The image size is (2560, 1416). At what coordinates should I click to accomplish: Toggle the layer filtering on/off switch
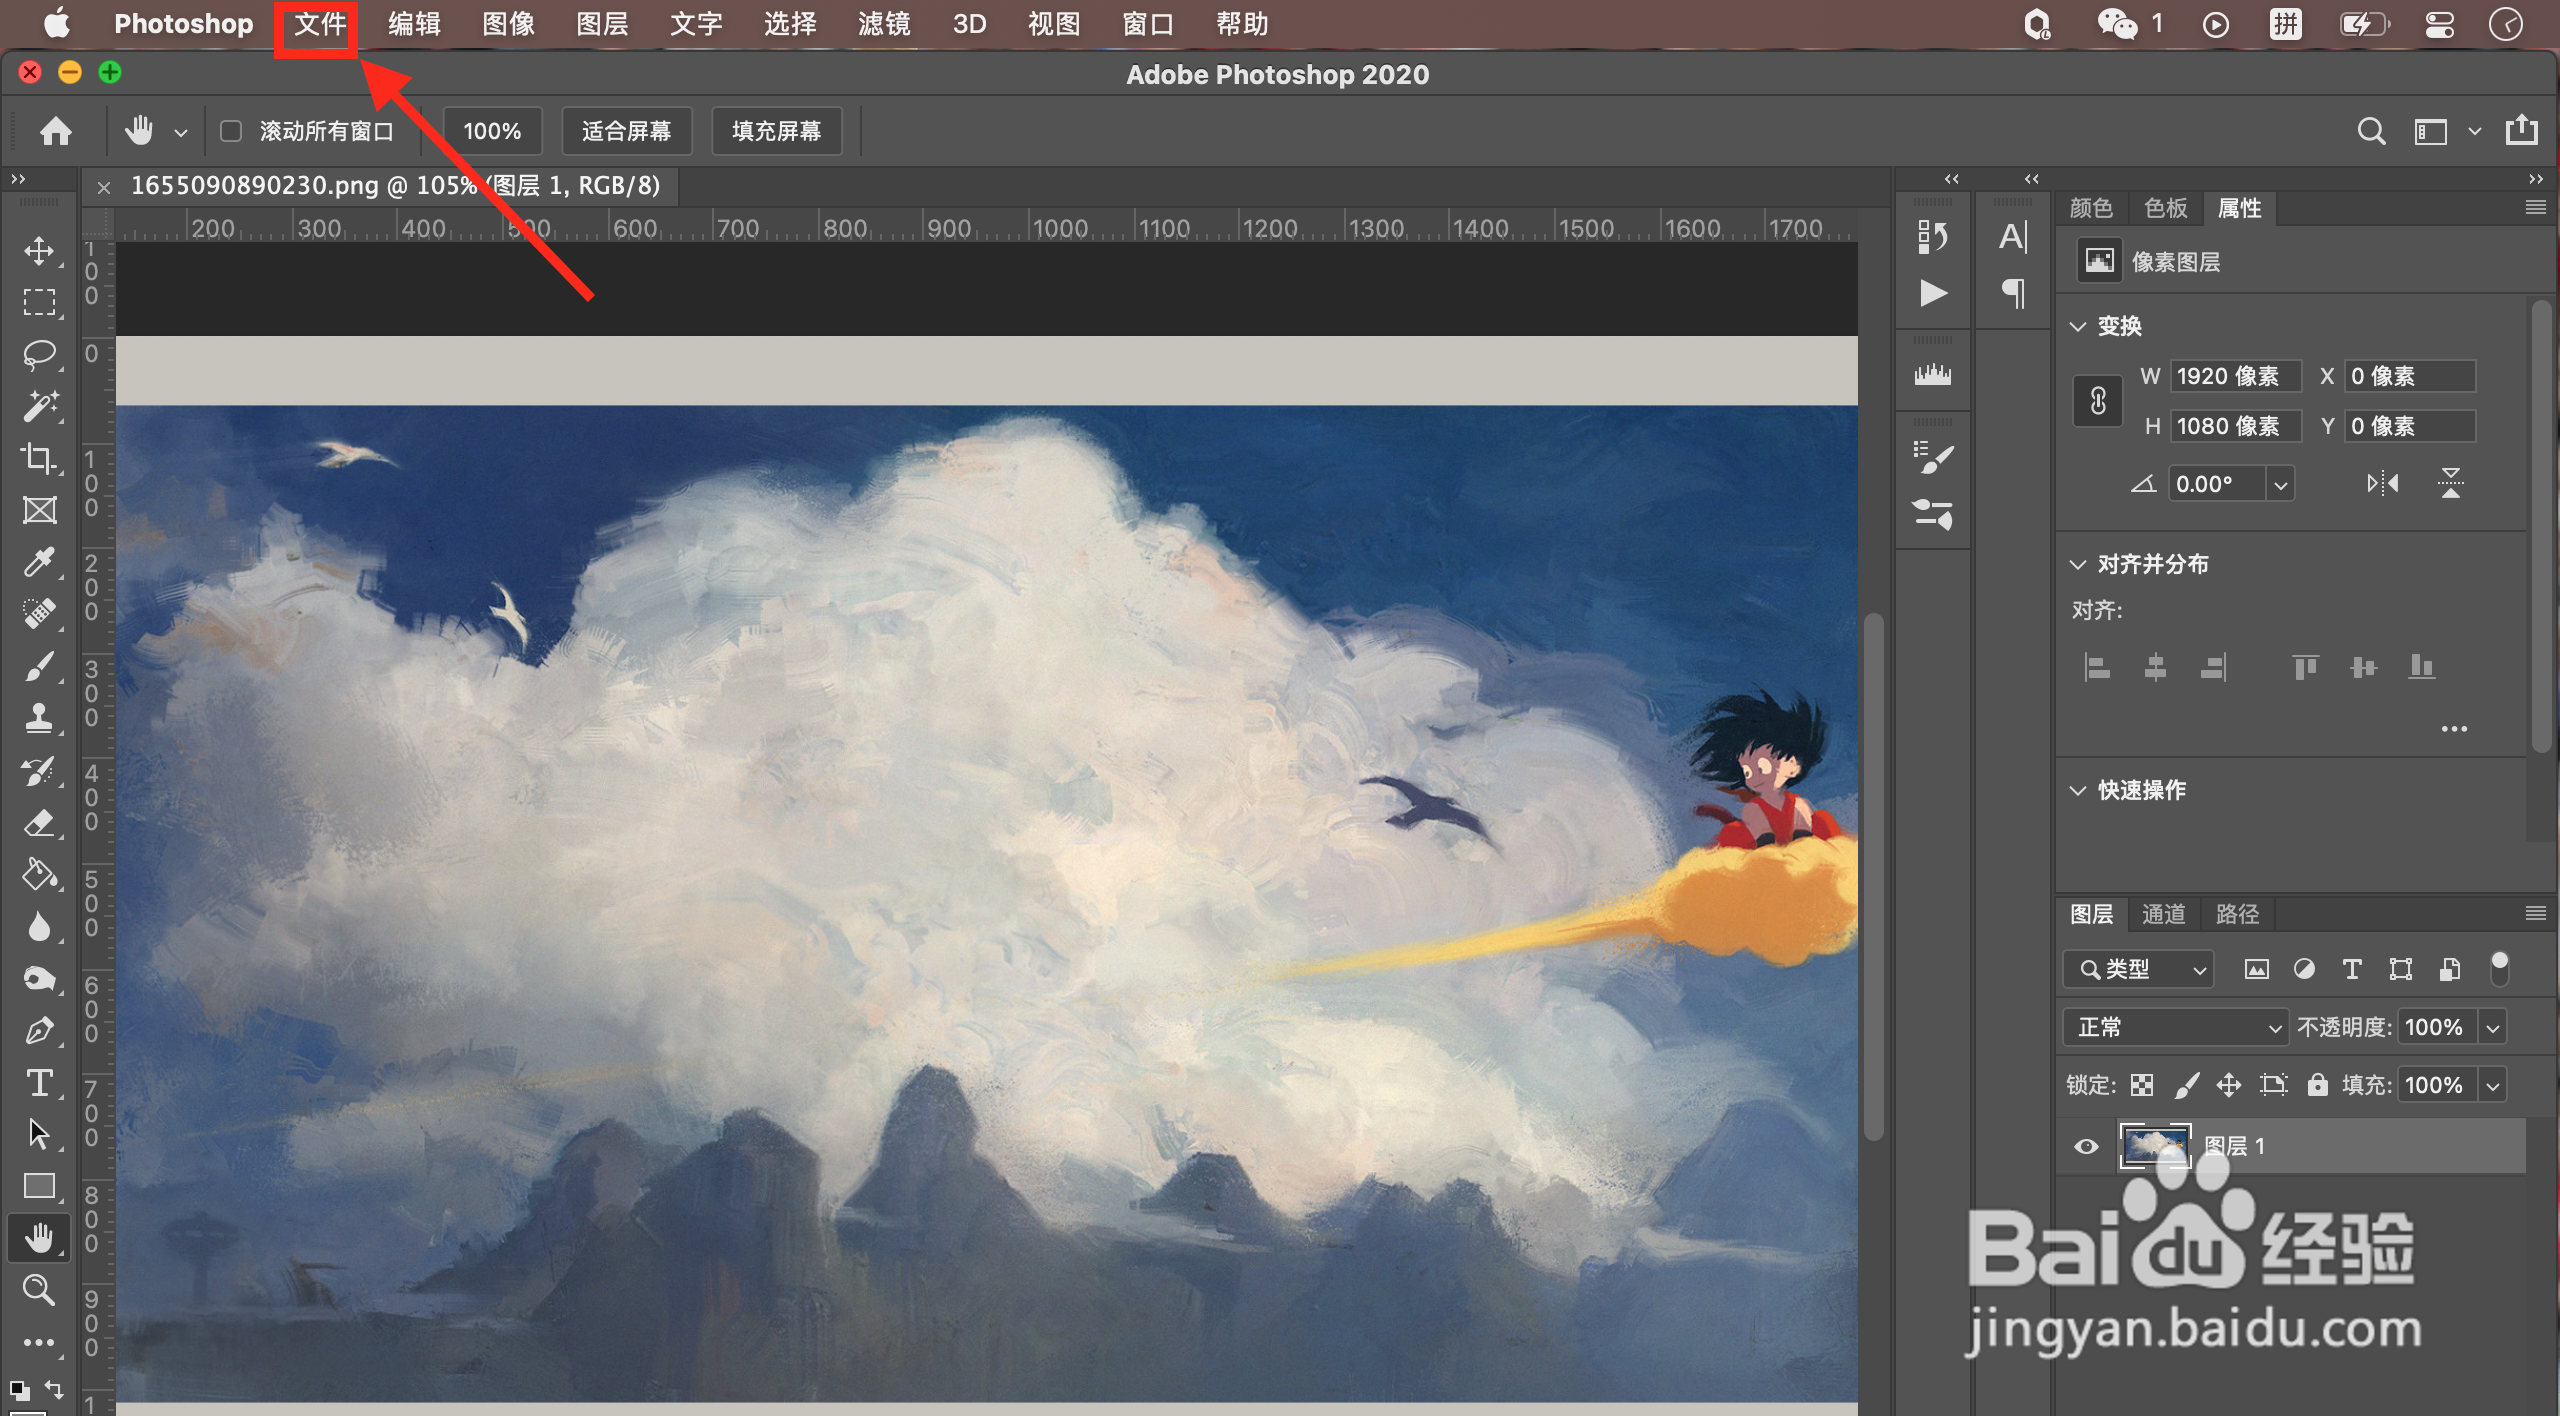(x=2499, y=969)
